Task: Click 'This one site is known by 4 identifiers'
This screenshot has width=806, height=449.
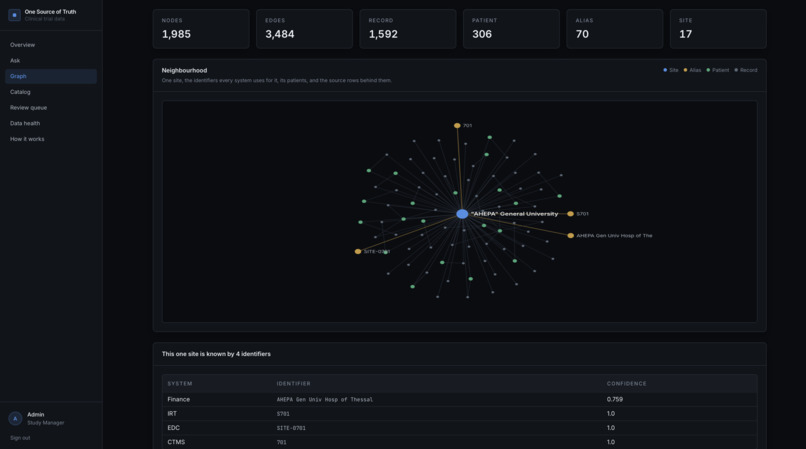Action: click(216, 354)
